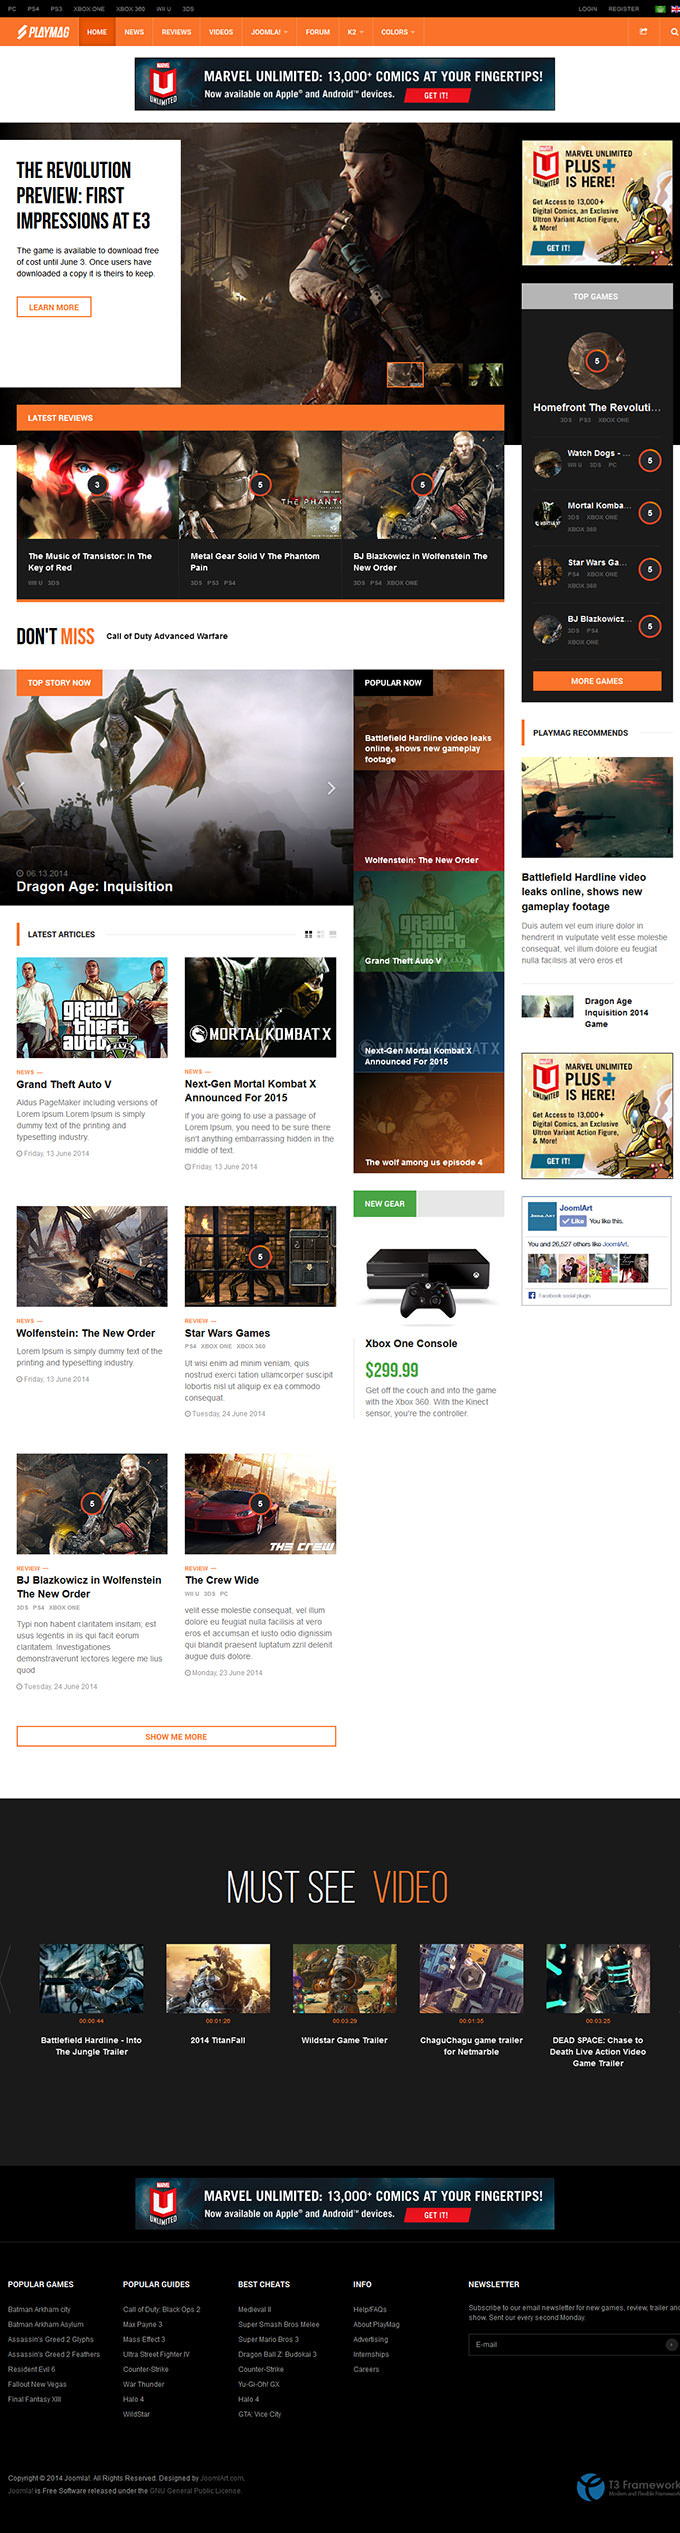Click the PlayMag logo

pyautogui.click(x=43, y=32)
